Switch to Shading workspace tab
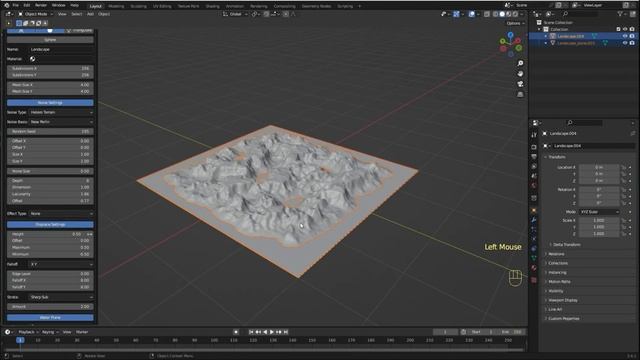This screenshot has width=640, height=360. coord(212,6)
